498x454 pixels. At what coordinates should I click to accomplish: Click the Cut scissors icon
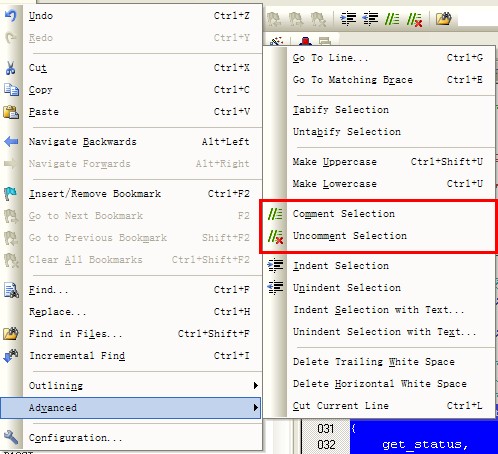point(11,68)
